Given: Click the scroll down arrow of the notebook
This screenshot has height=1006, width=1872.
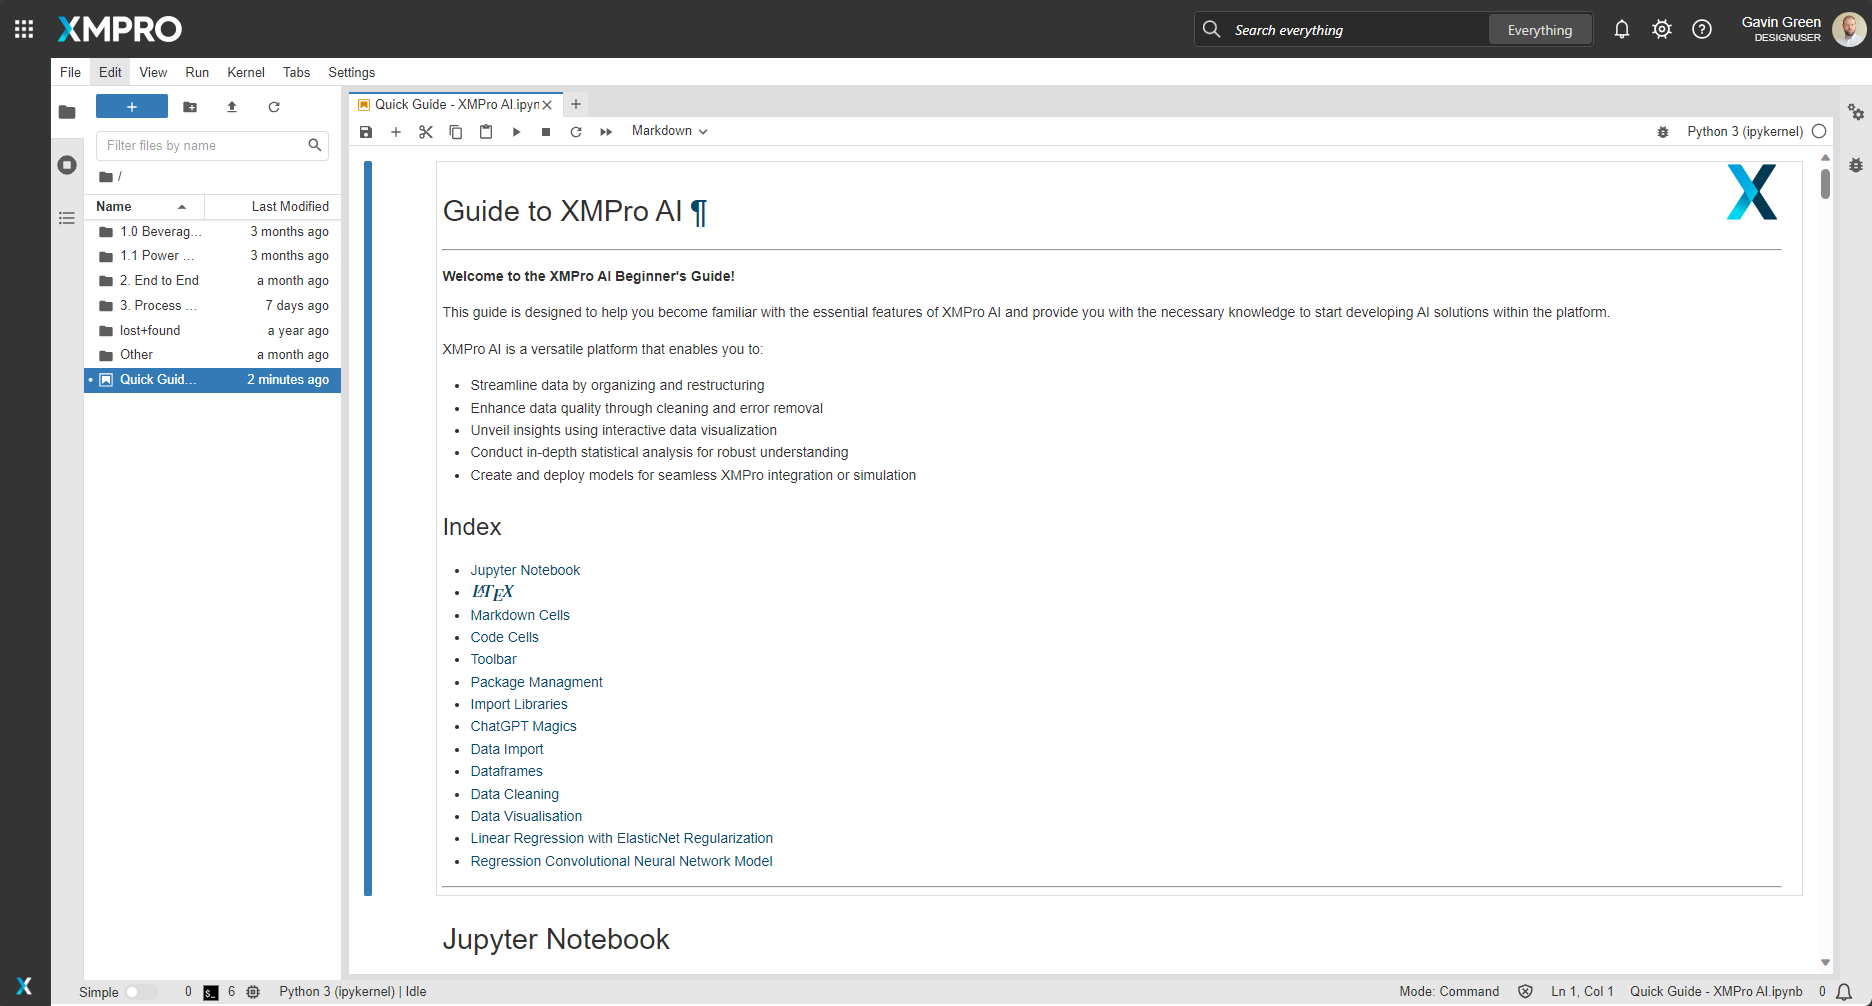Looking at the screenshot, I should point(1825,962).
